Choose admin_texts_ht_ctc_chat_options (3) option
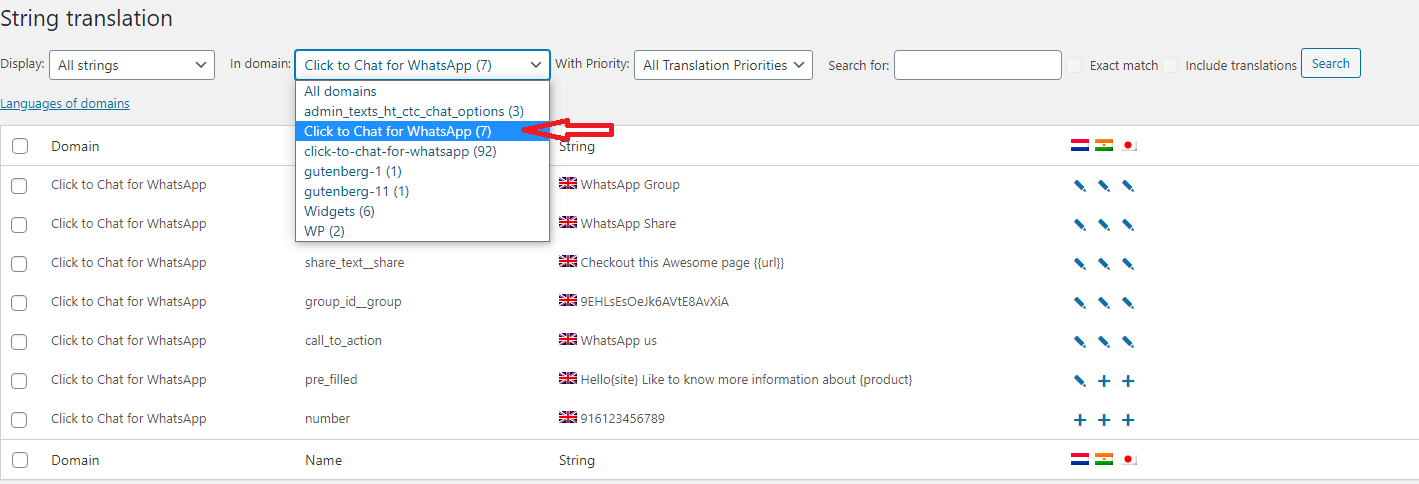Screen dimensions: 1419x484 [422, 111]
